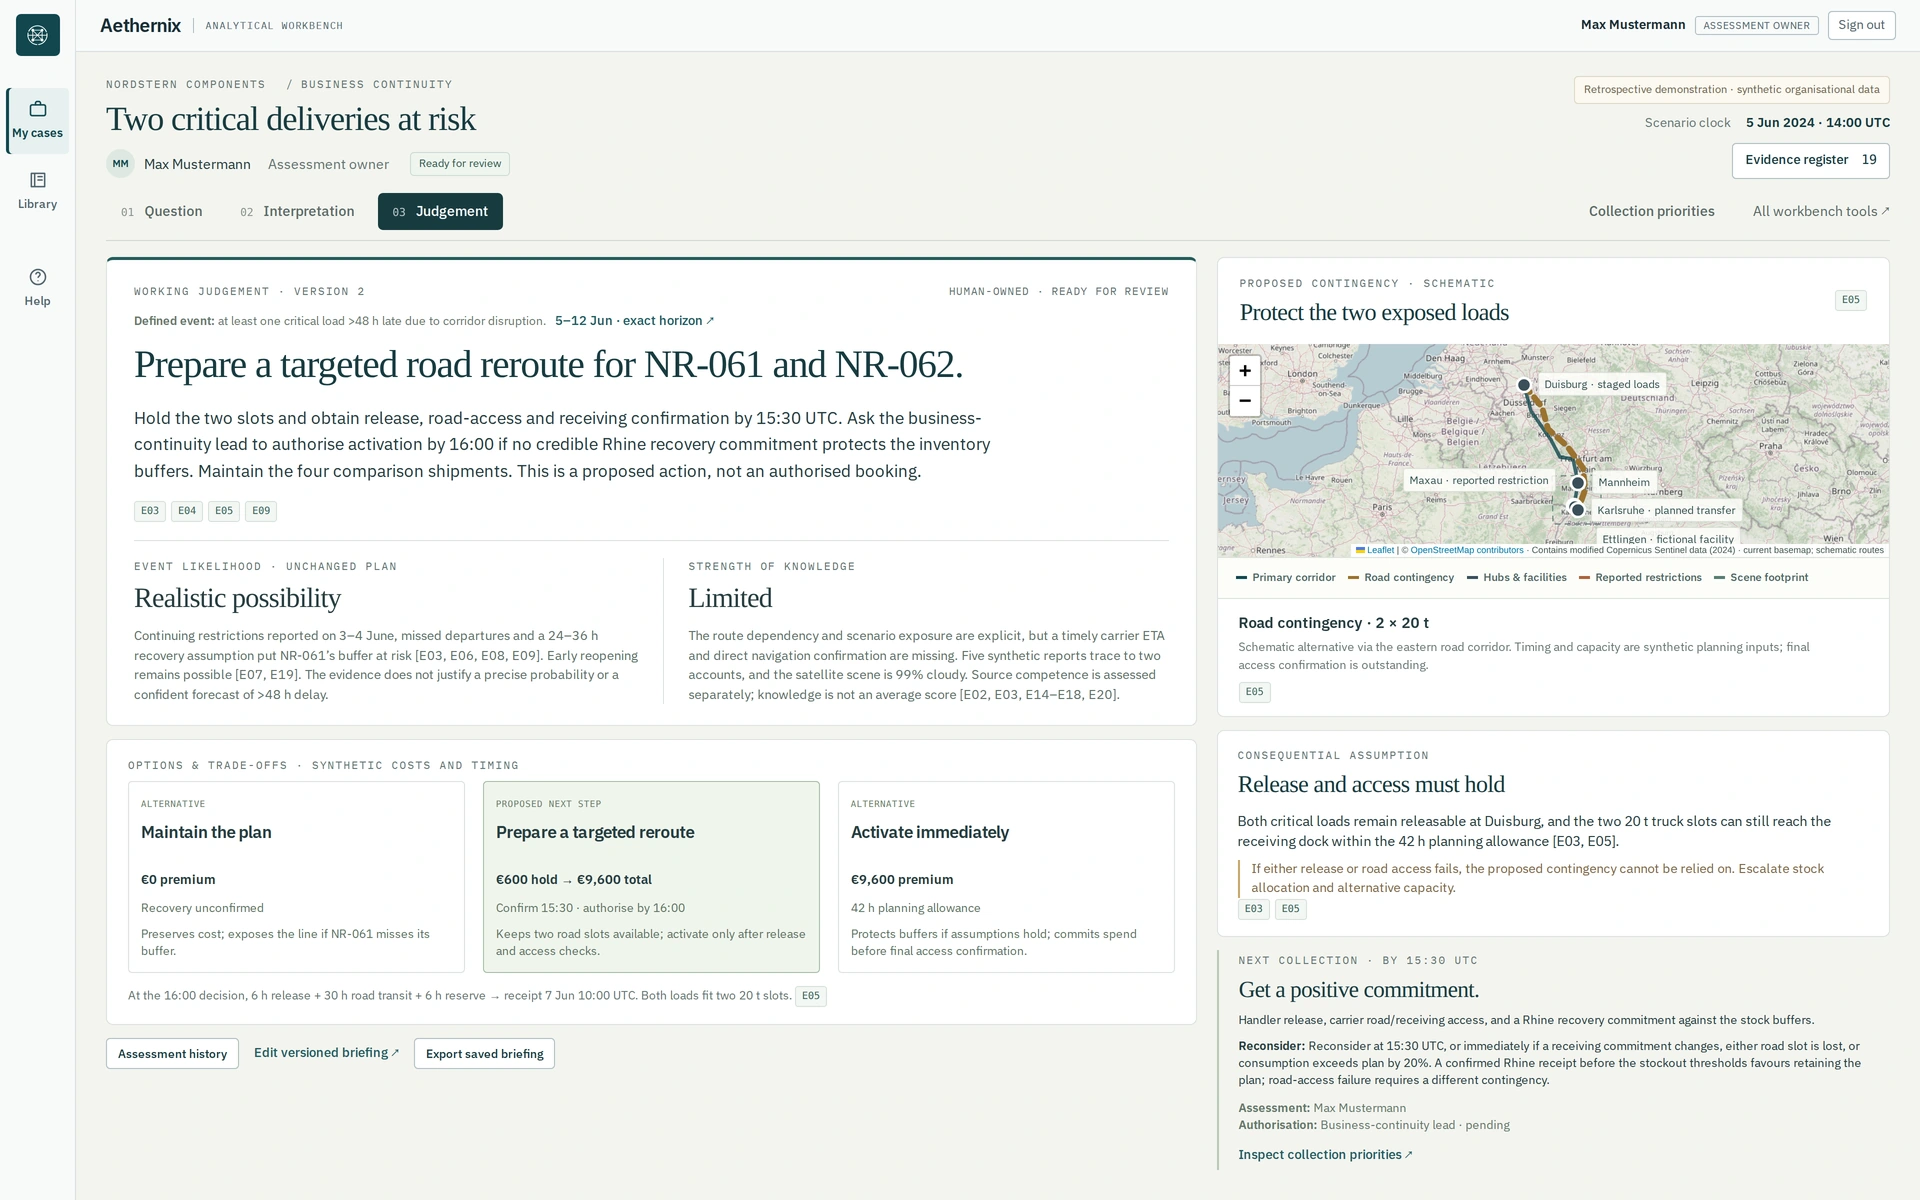Image resolution: width=1920 pixels, height=1200 pixels.
Task: Click Primary corridor legend swatch
Action: [x=1241, y=578]
